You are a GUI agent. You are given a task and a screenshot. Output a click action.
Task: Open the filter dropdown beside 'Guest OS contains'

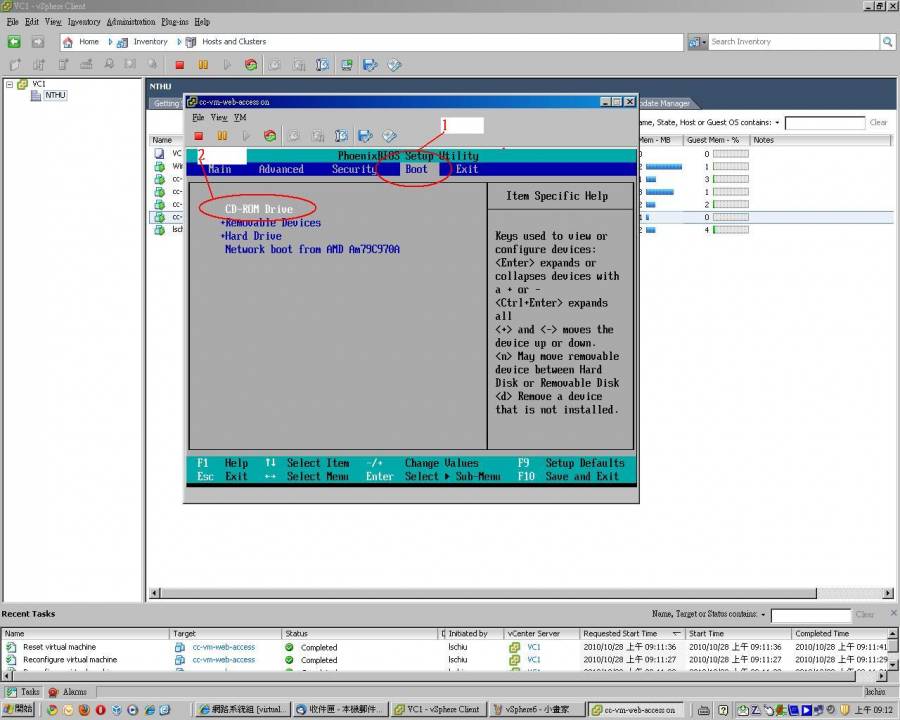point(777,123)
